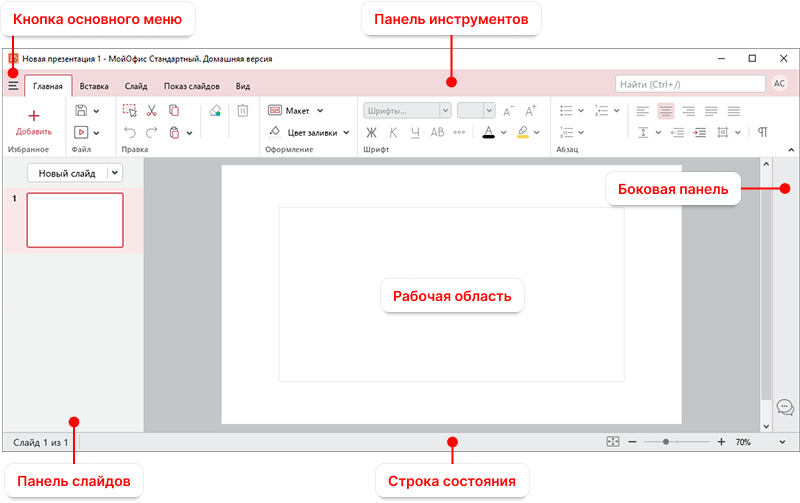This screenshot has height=503, width=800.
Task: Open the main menu hamburger button
Action: coord(13,86)
